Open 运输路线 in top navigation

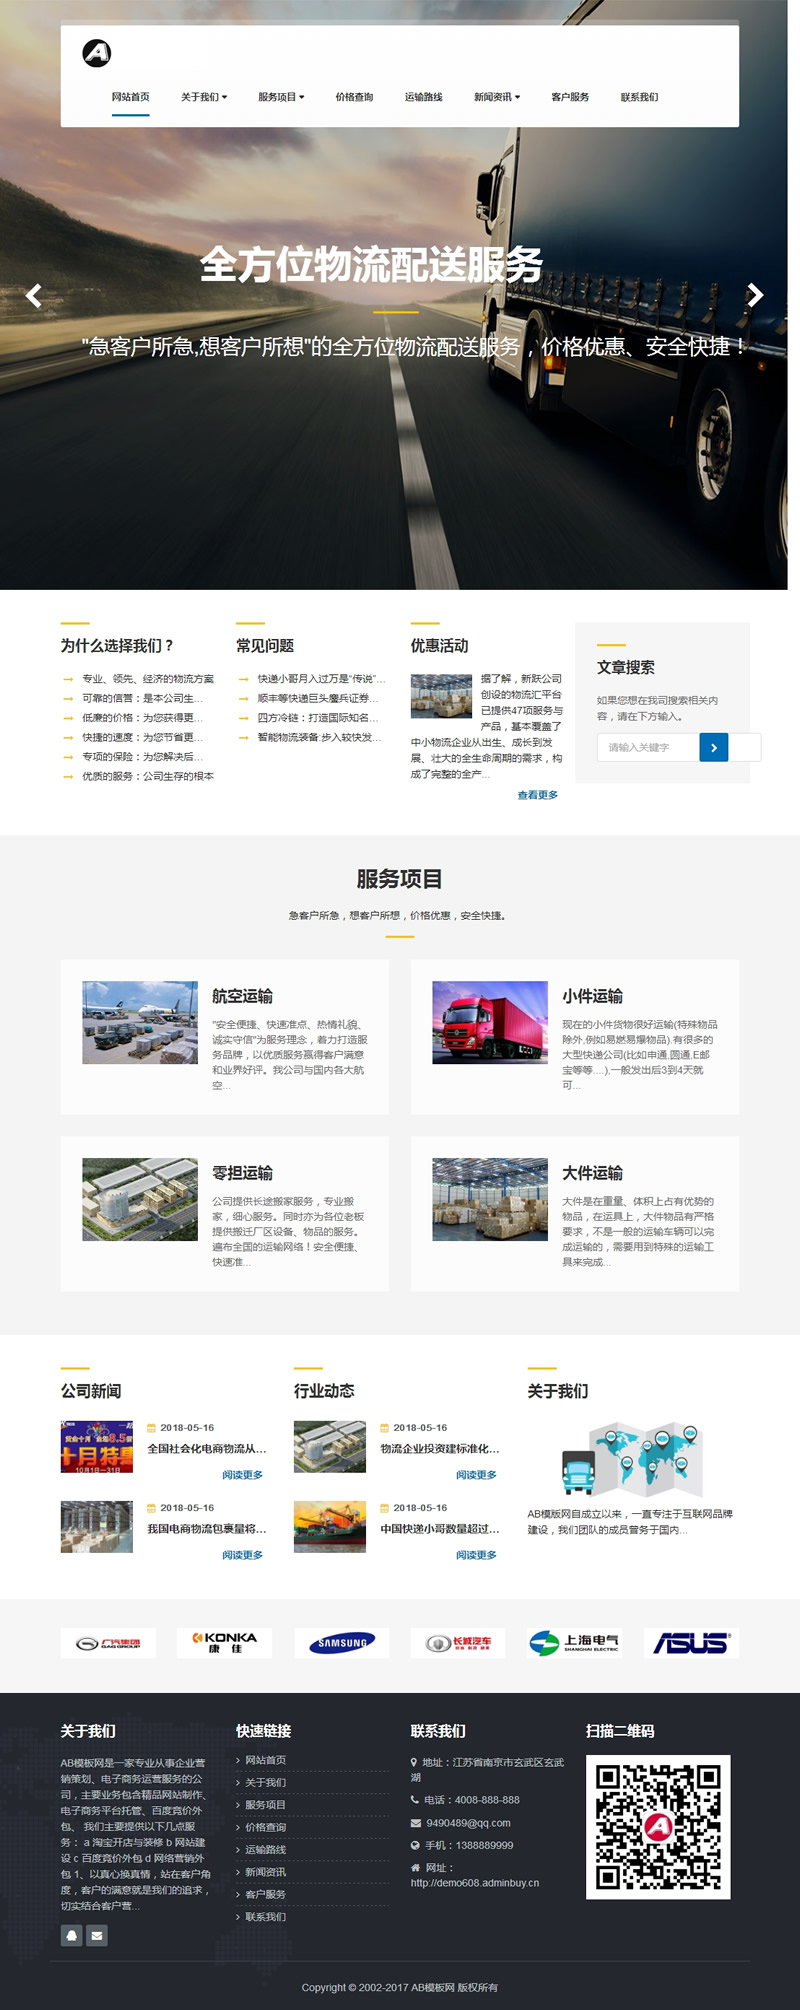424,97
